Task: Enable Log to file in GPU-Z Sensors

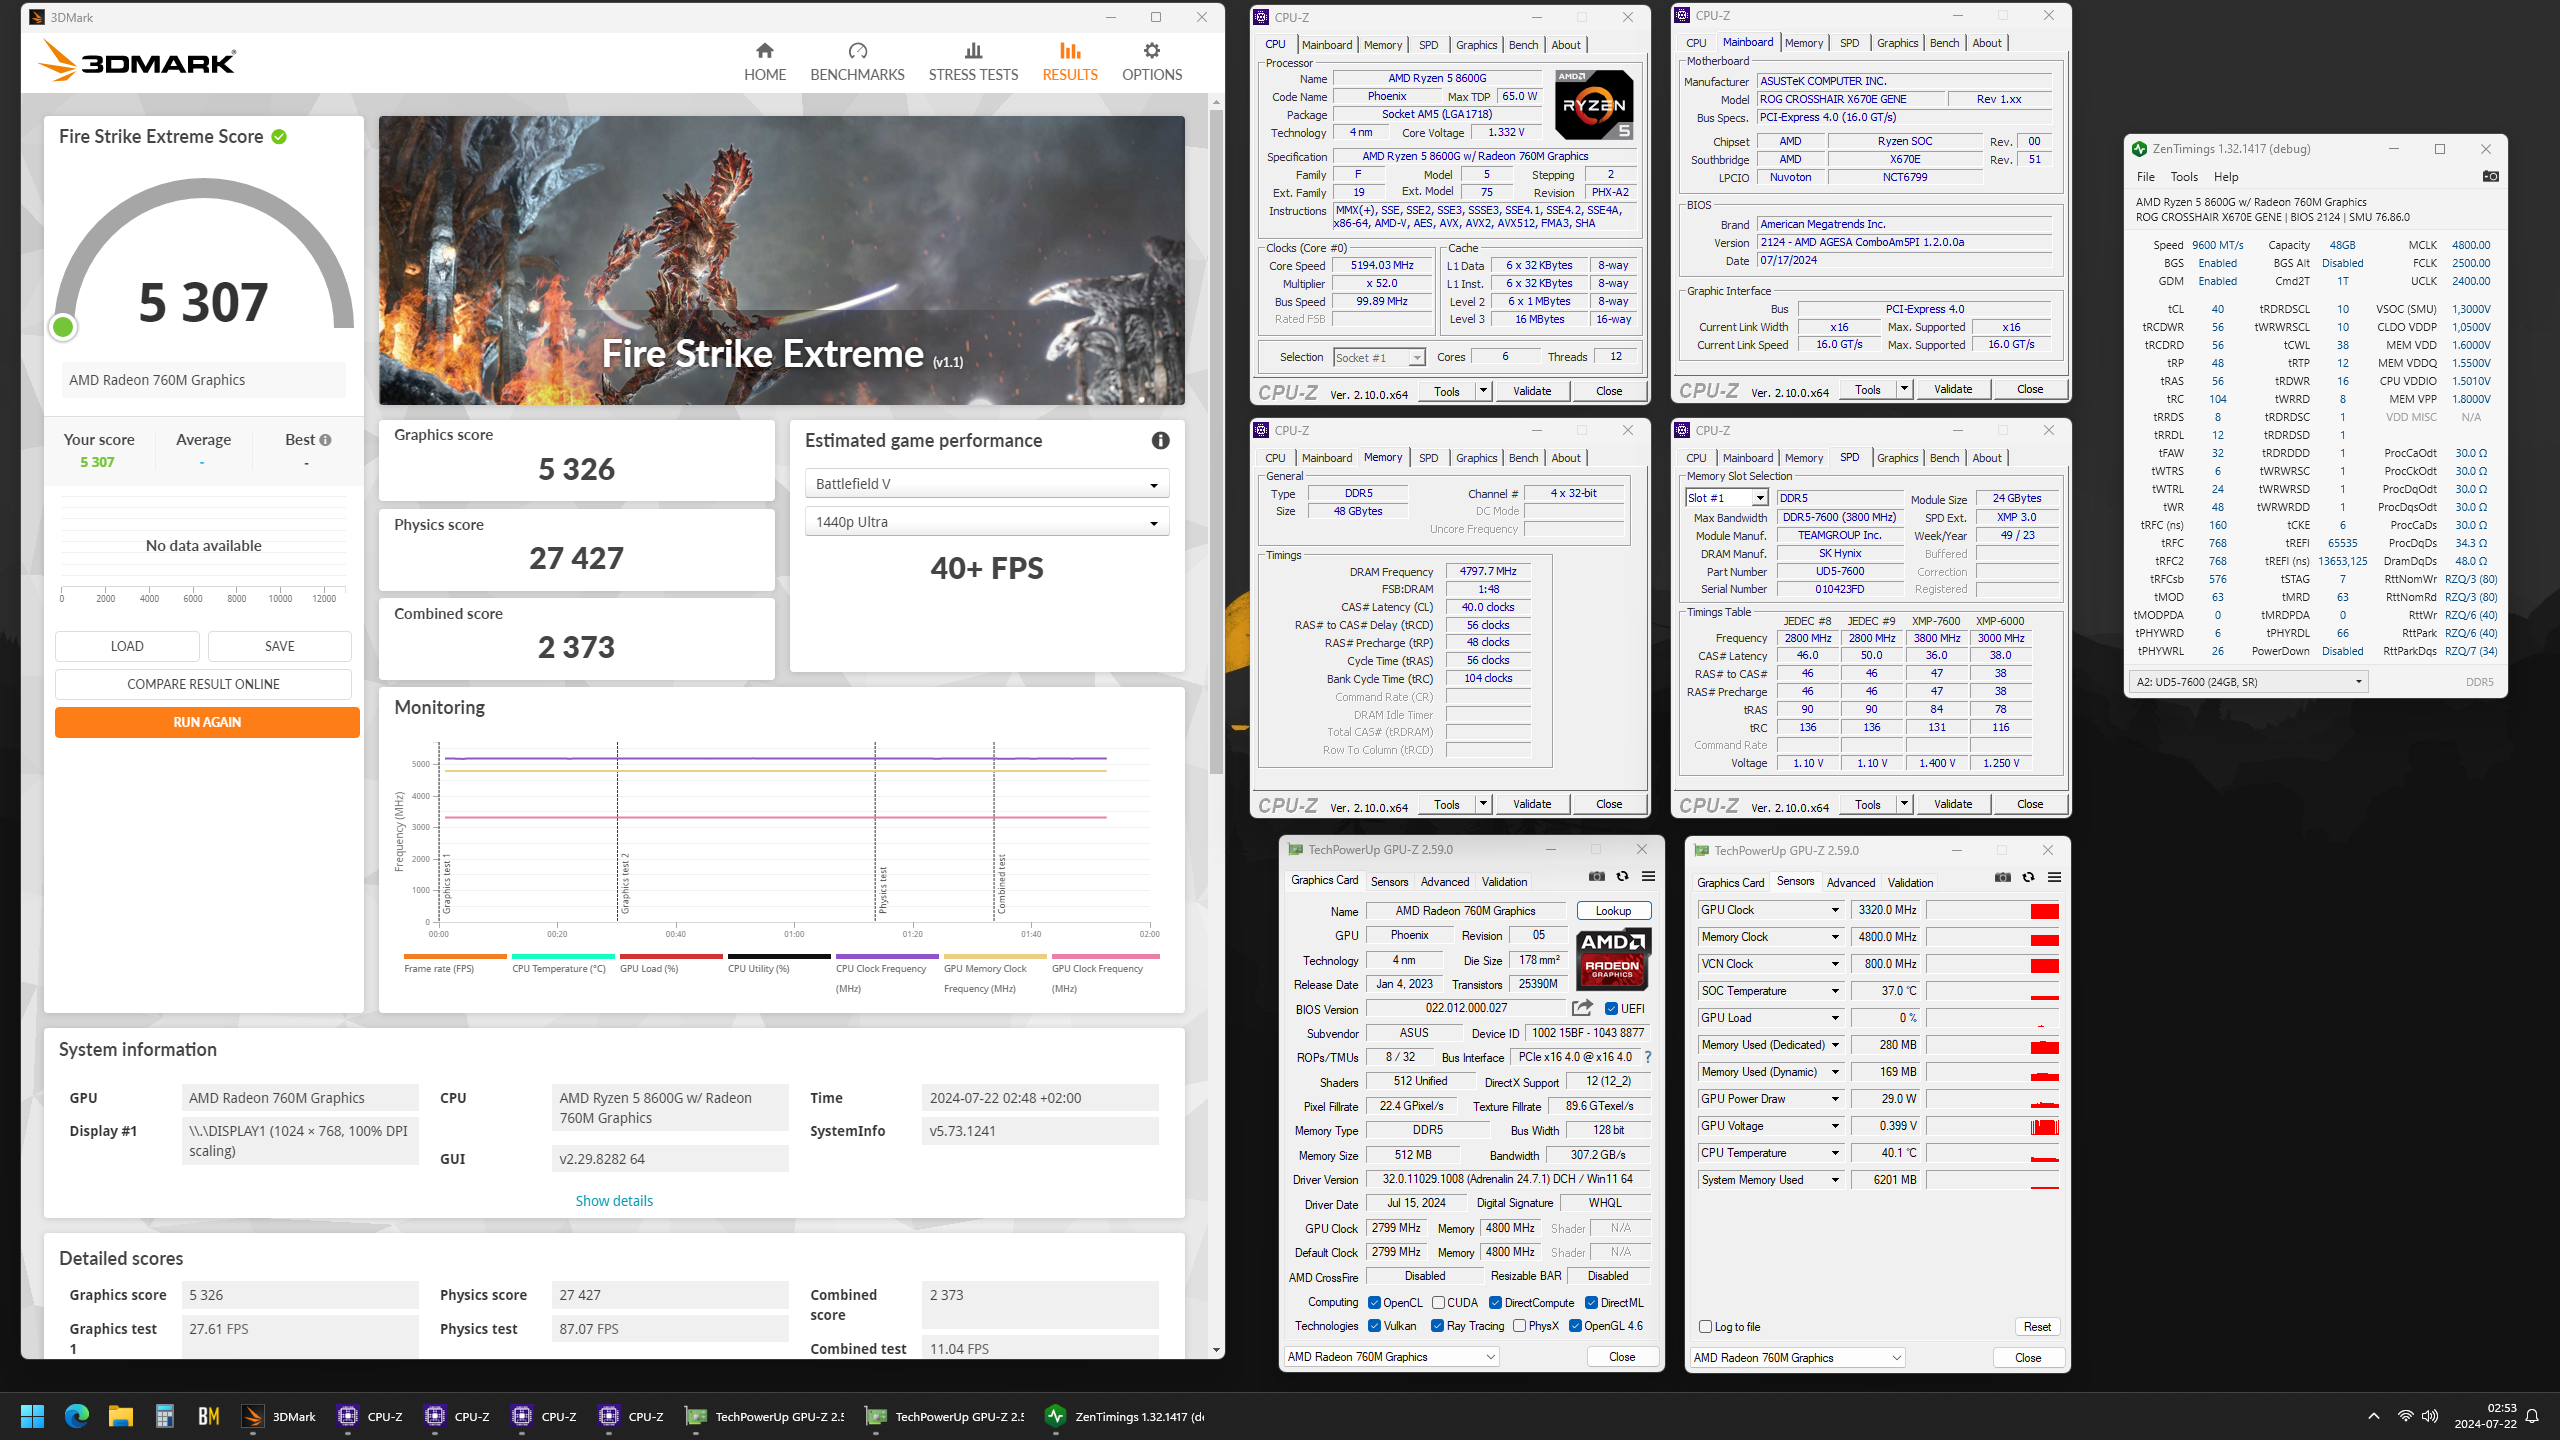Action: (x=1705, y=1327)
